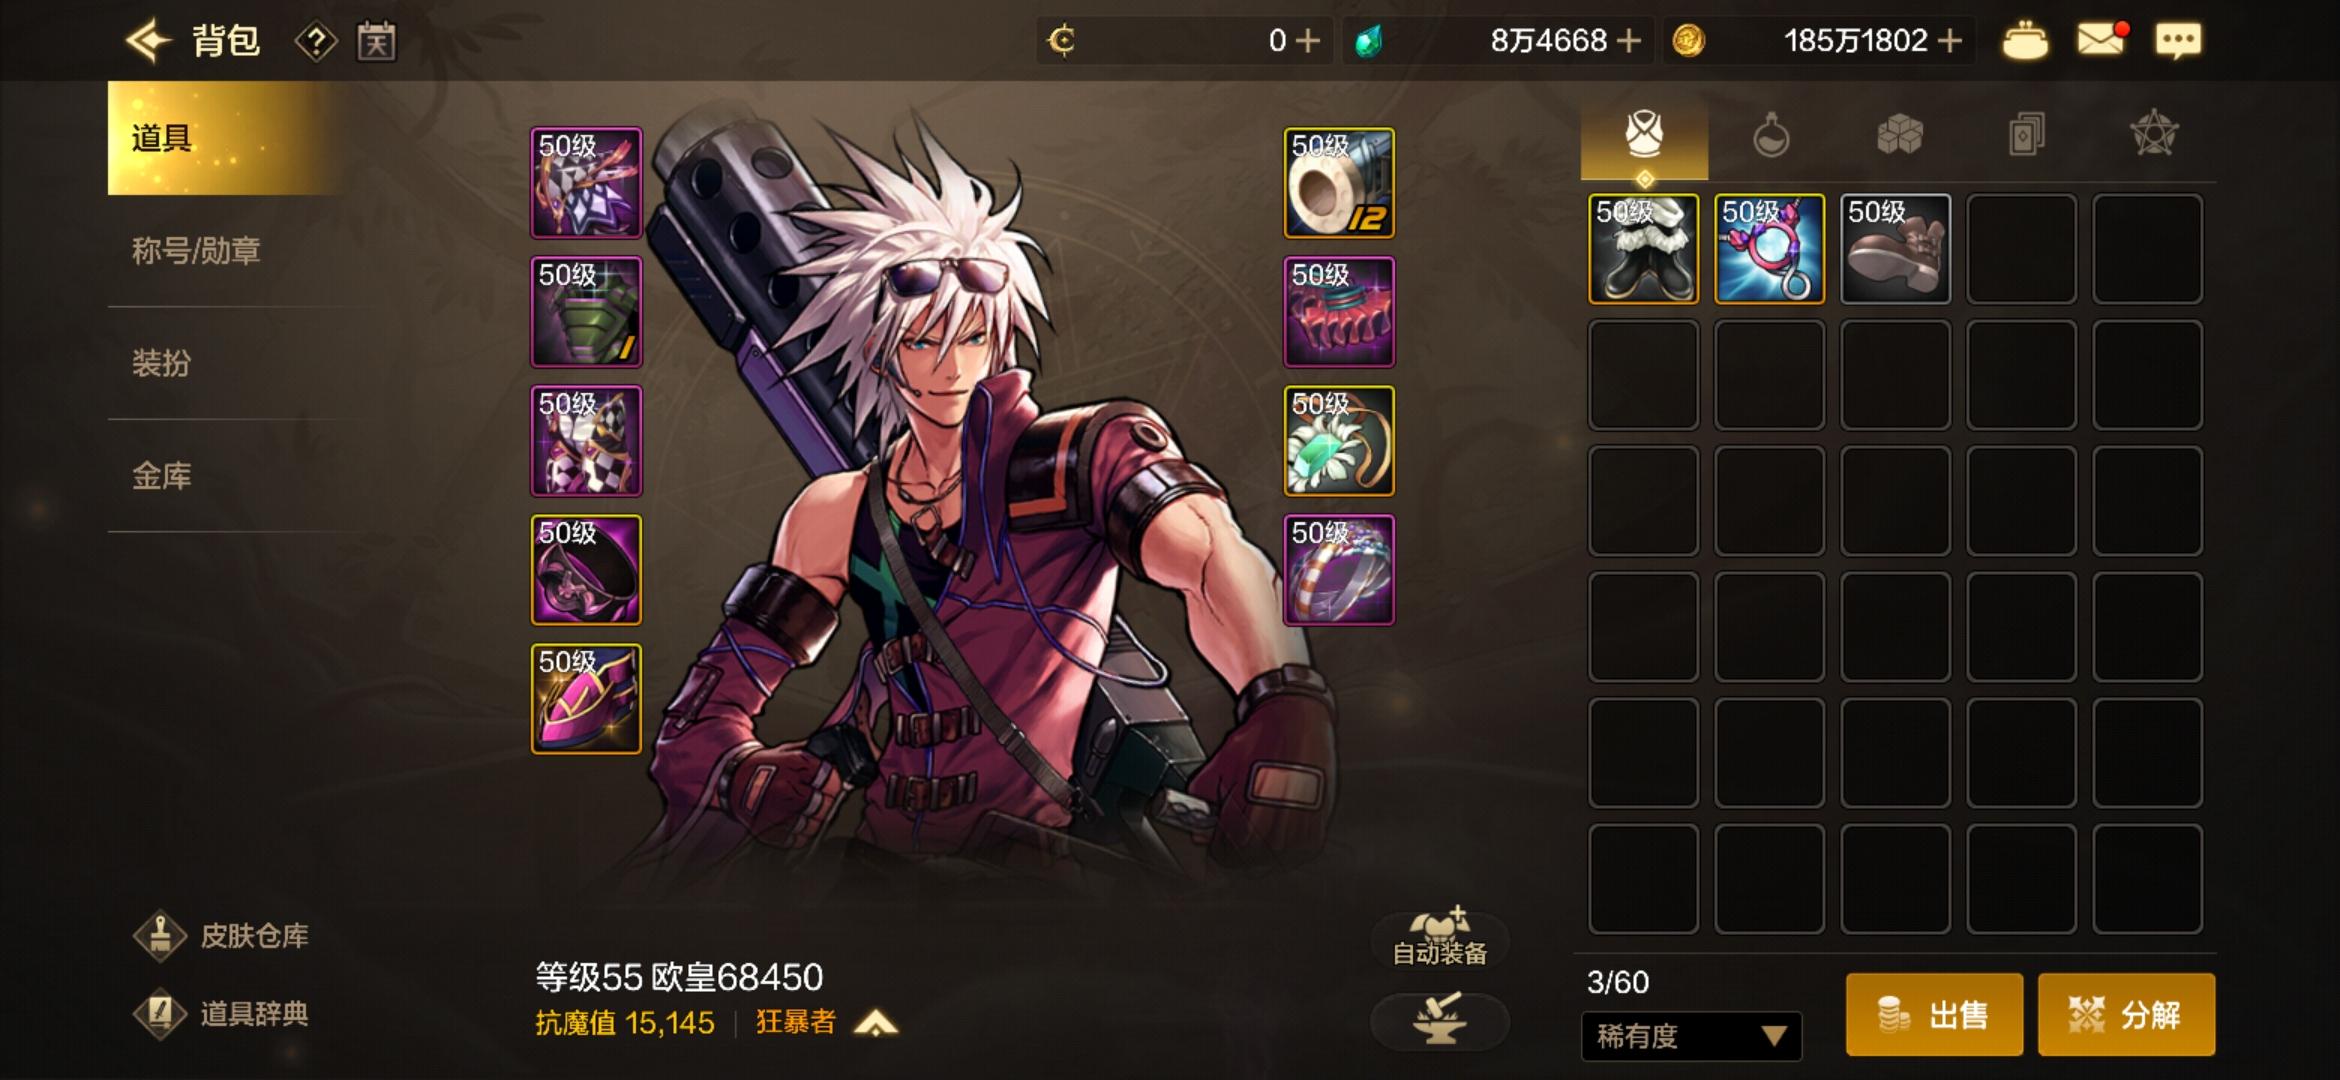Open the question mark help icon
Viewport: 2340px width, 1080px height.
(x=316, y=42)
